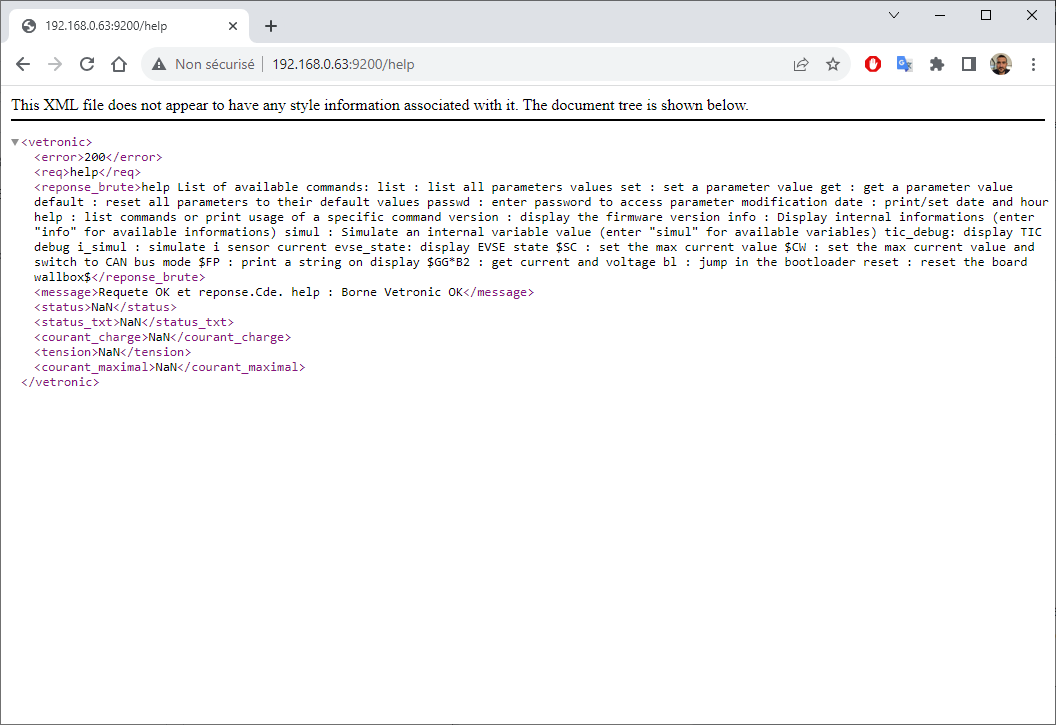The height and width of the screenshot is (725, 1056).
Task: Open the user profile avatar
Action: tap(1001, 64)
